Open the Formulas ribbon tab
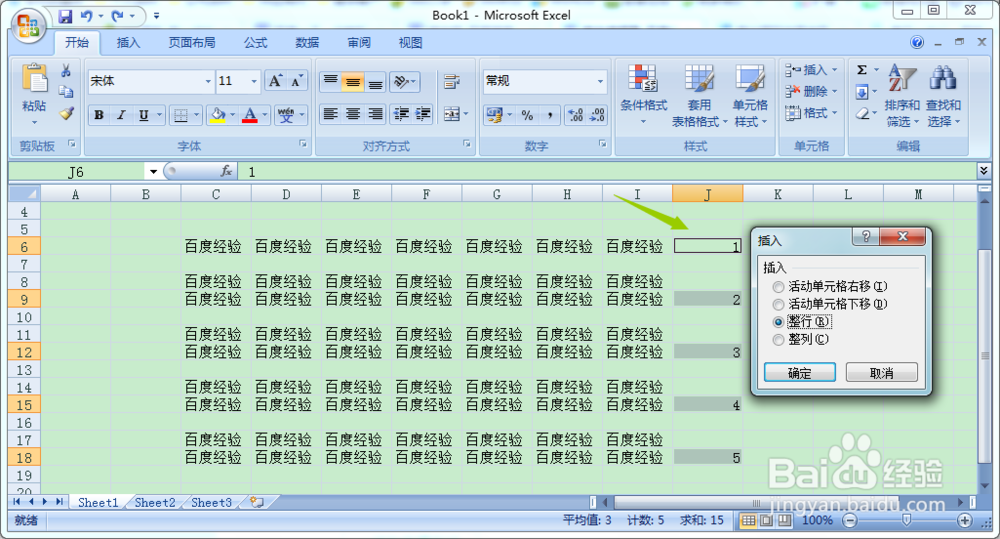The width and height of the screenshot is (1000, 539). 255,43
